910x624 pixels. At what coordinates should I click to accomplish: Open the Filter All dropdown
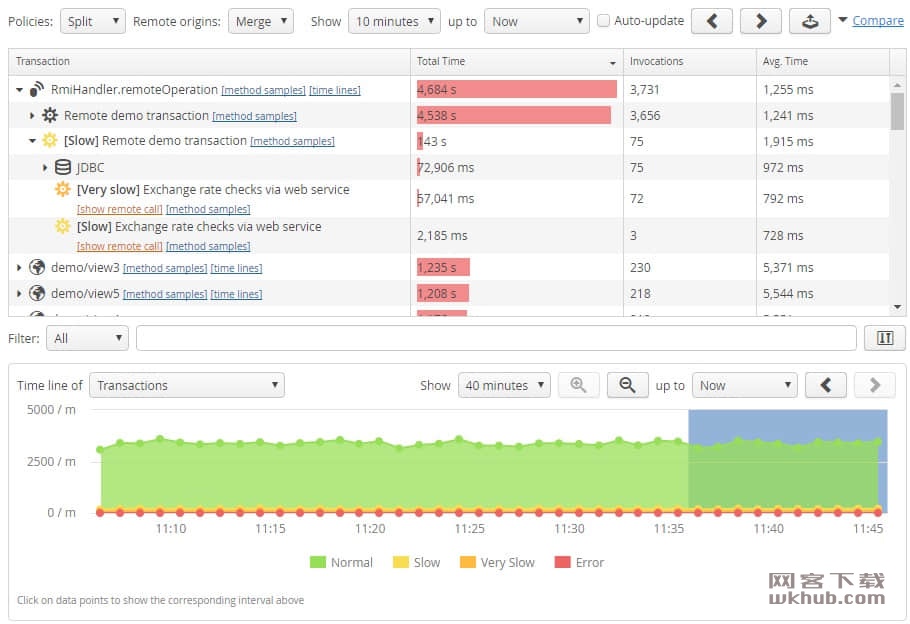87,338
